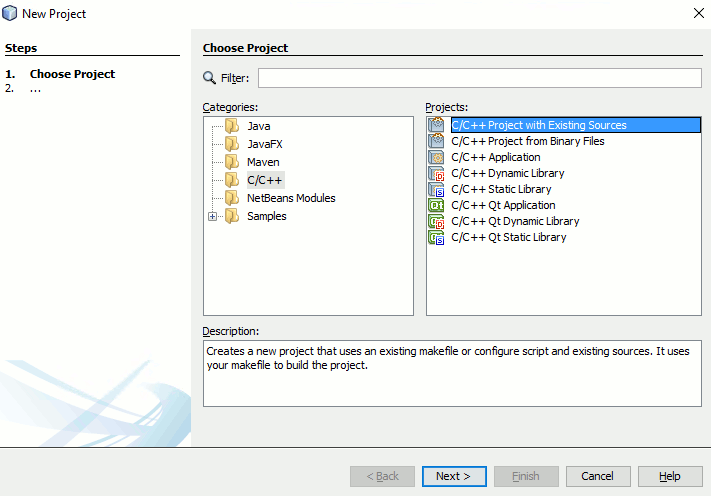Click the C/C++ Application gear icon
Screen dimensions: 711x496
(436, 157)
